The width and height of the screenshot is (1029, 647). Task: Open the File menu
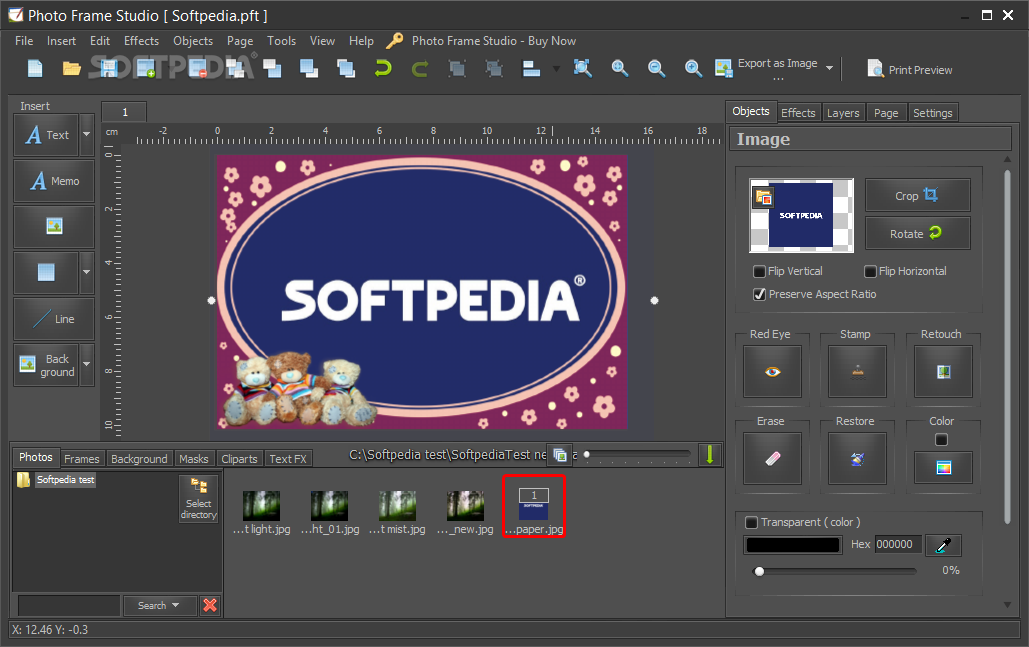(x=24, y=41)
